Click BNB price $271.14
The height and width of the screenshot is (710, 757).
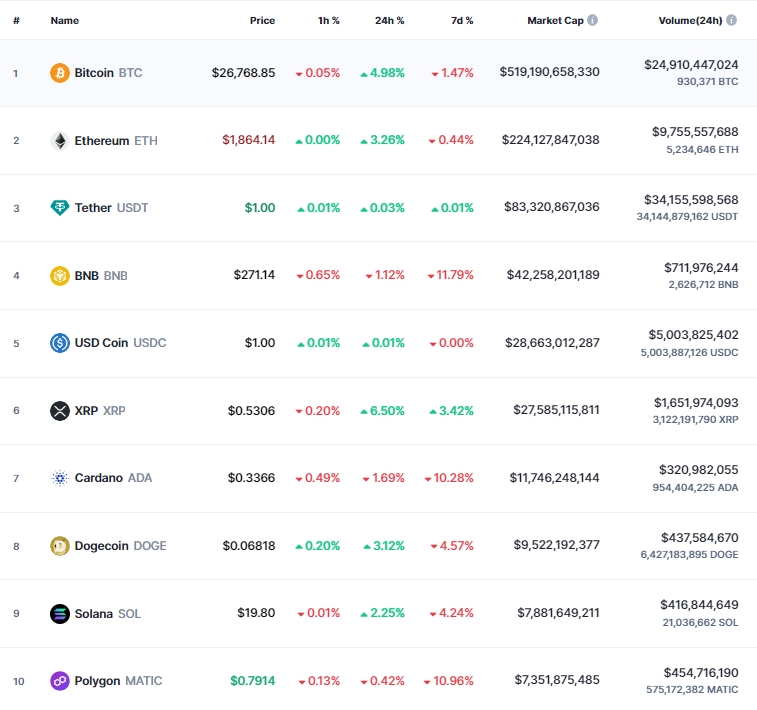tap(254, 275)
